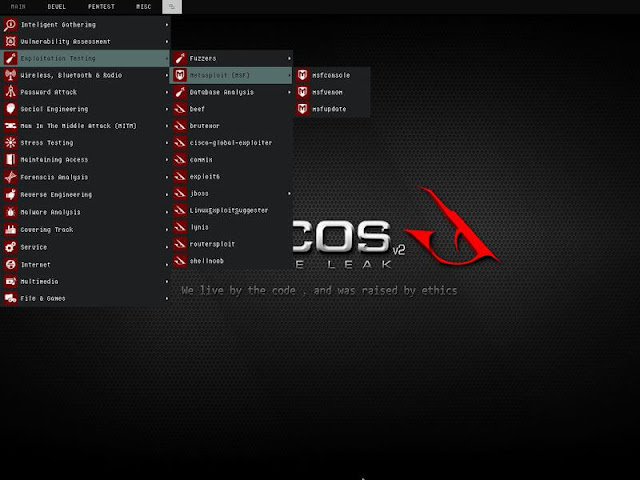
Task: Launch LinuxExploitSuggester entry
Action: (x=231, y=210)
